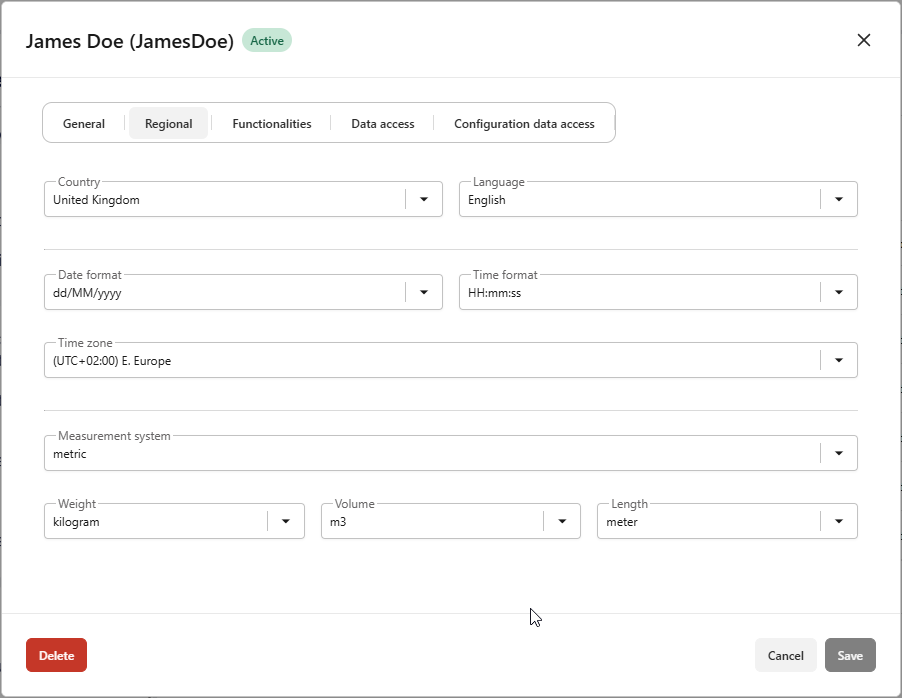Switch to the General tab
The height and width of the screenshot is (698, 902).
pos(84,124)
